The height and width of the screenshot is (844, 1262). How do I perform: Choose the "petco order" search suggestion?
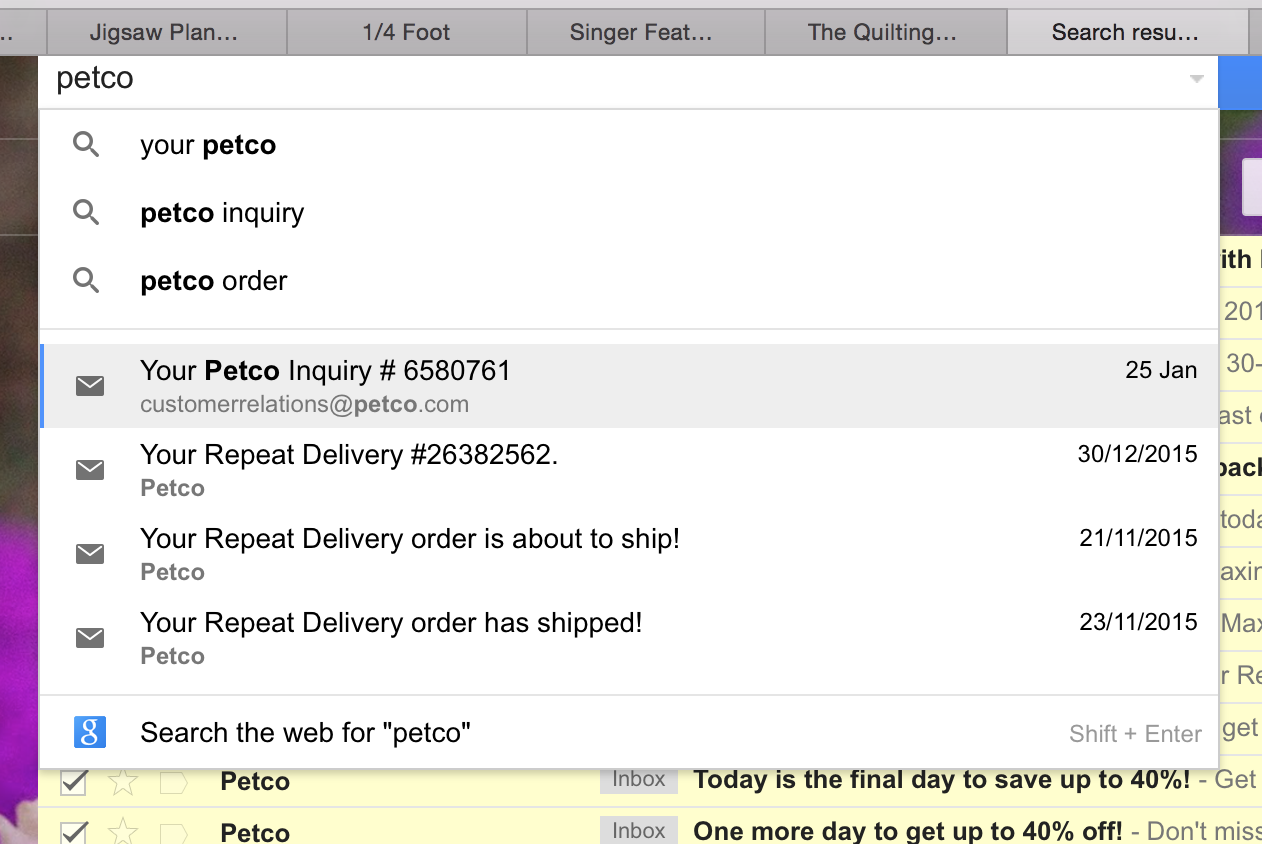pyautogui.click(x=629, y=281)
